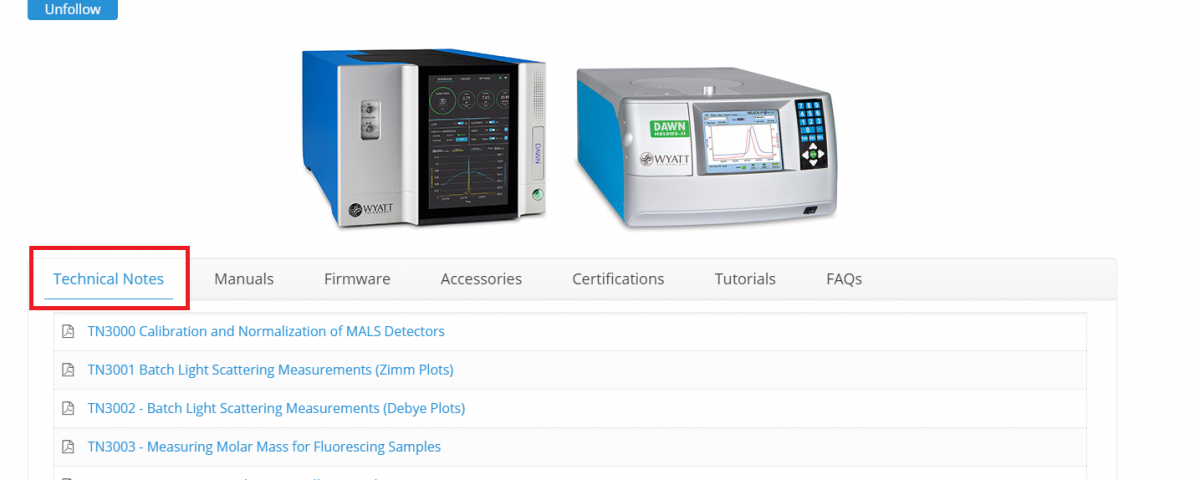
Task: Open TN3003 Measuring Molar Mass link
Action: coord(264,447)
